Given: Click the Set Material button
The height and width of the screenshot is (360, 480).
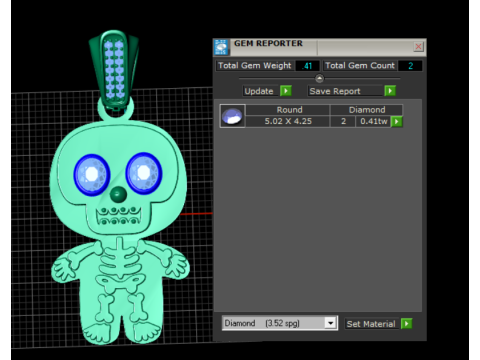Looking at the screenshot, I should 371,324.
